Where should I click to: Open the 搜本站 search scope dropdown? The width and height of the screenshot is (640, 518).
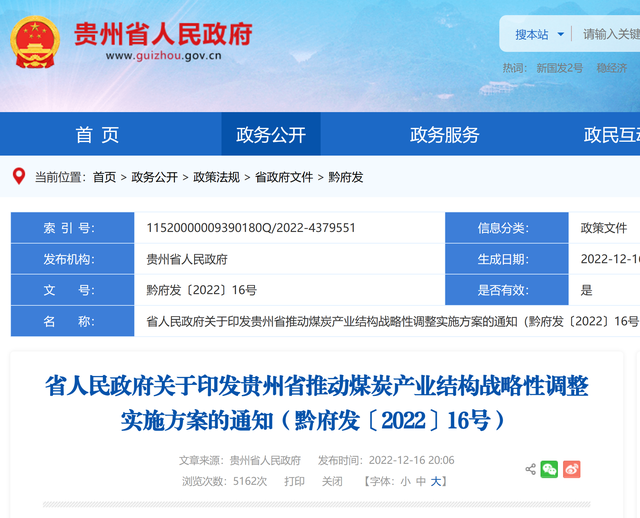click(x=539, y=35)
